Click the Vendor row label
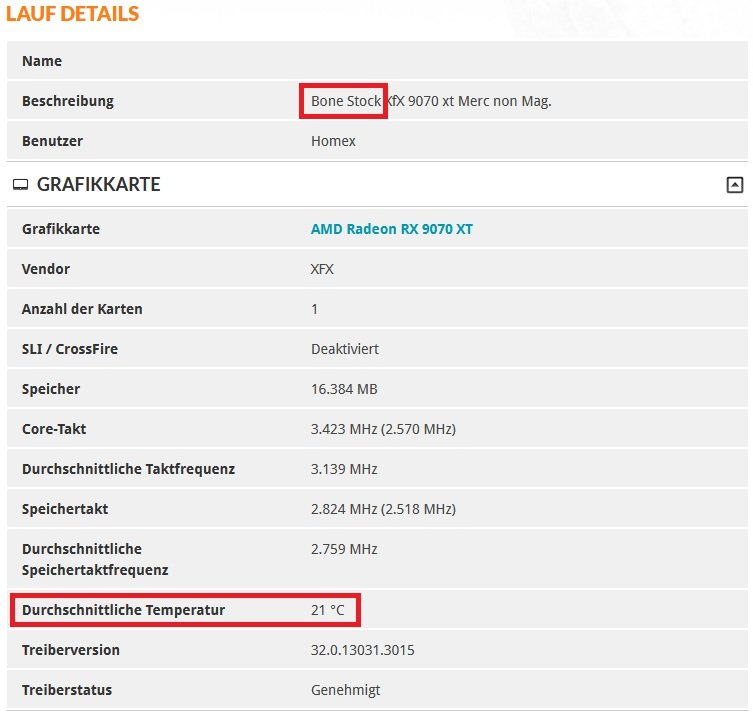Viewport: 753px width, 712px height. [x=46, y=269]
